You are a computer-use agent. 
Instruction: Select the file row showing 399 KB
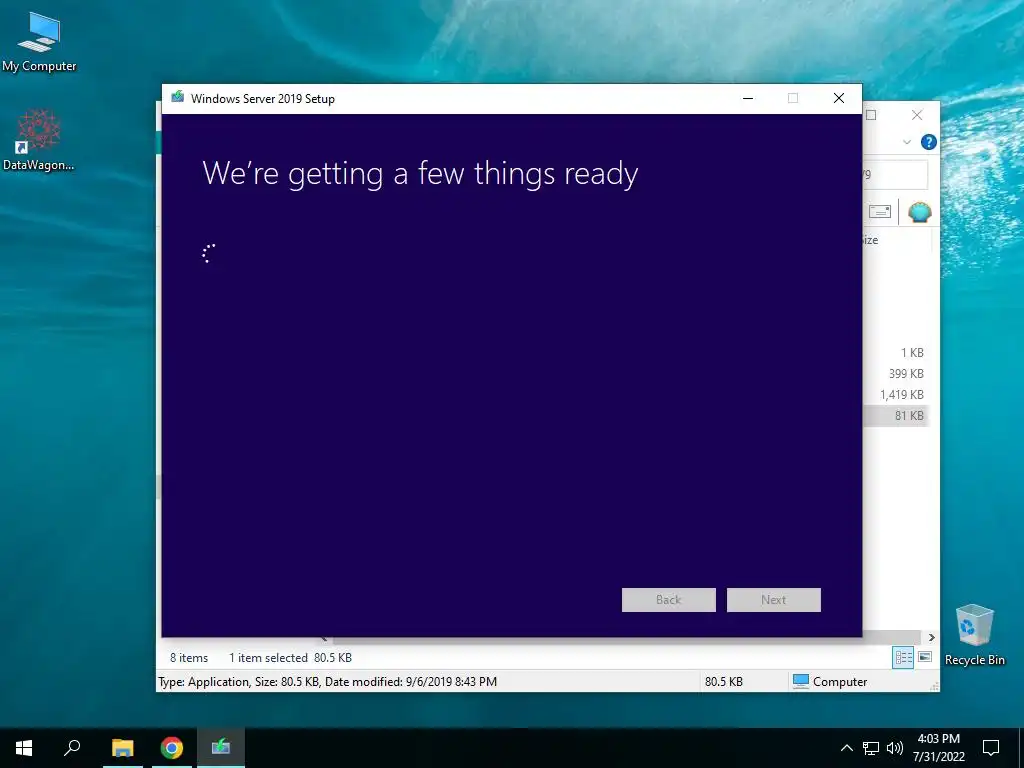coord(896,374)
